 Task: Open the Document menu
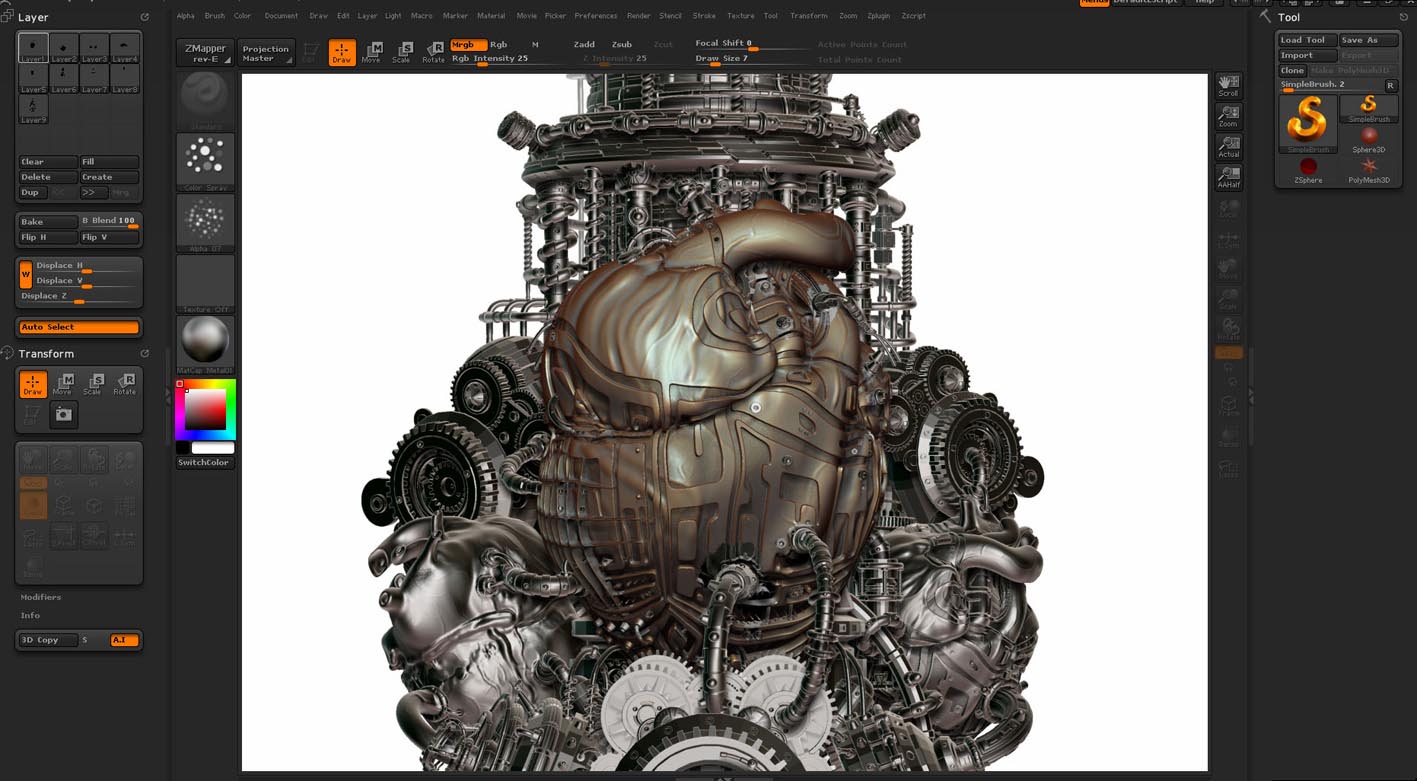(x=281, y=16)
